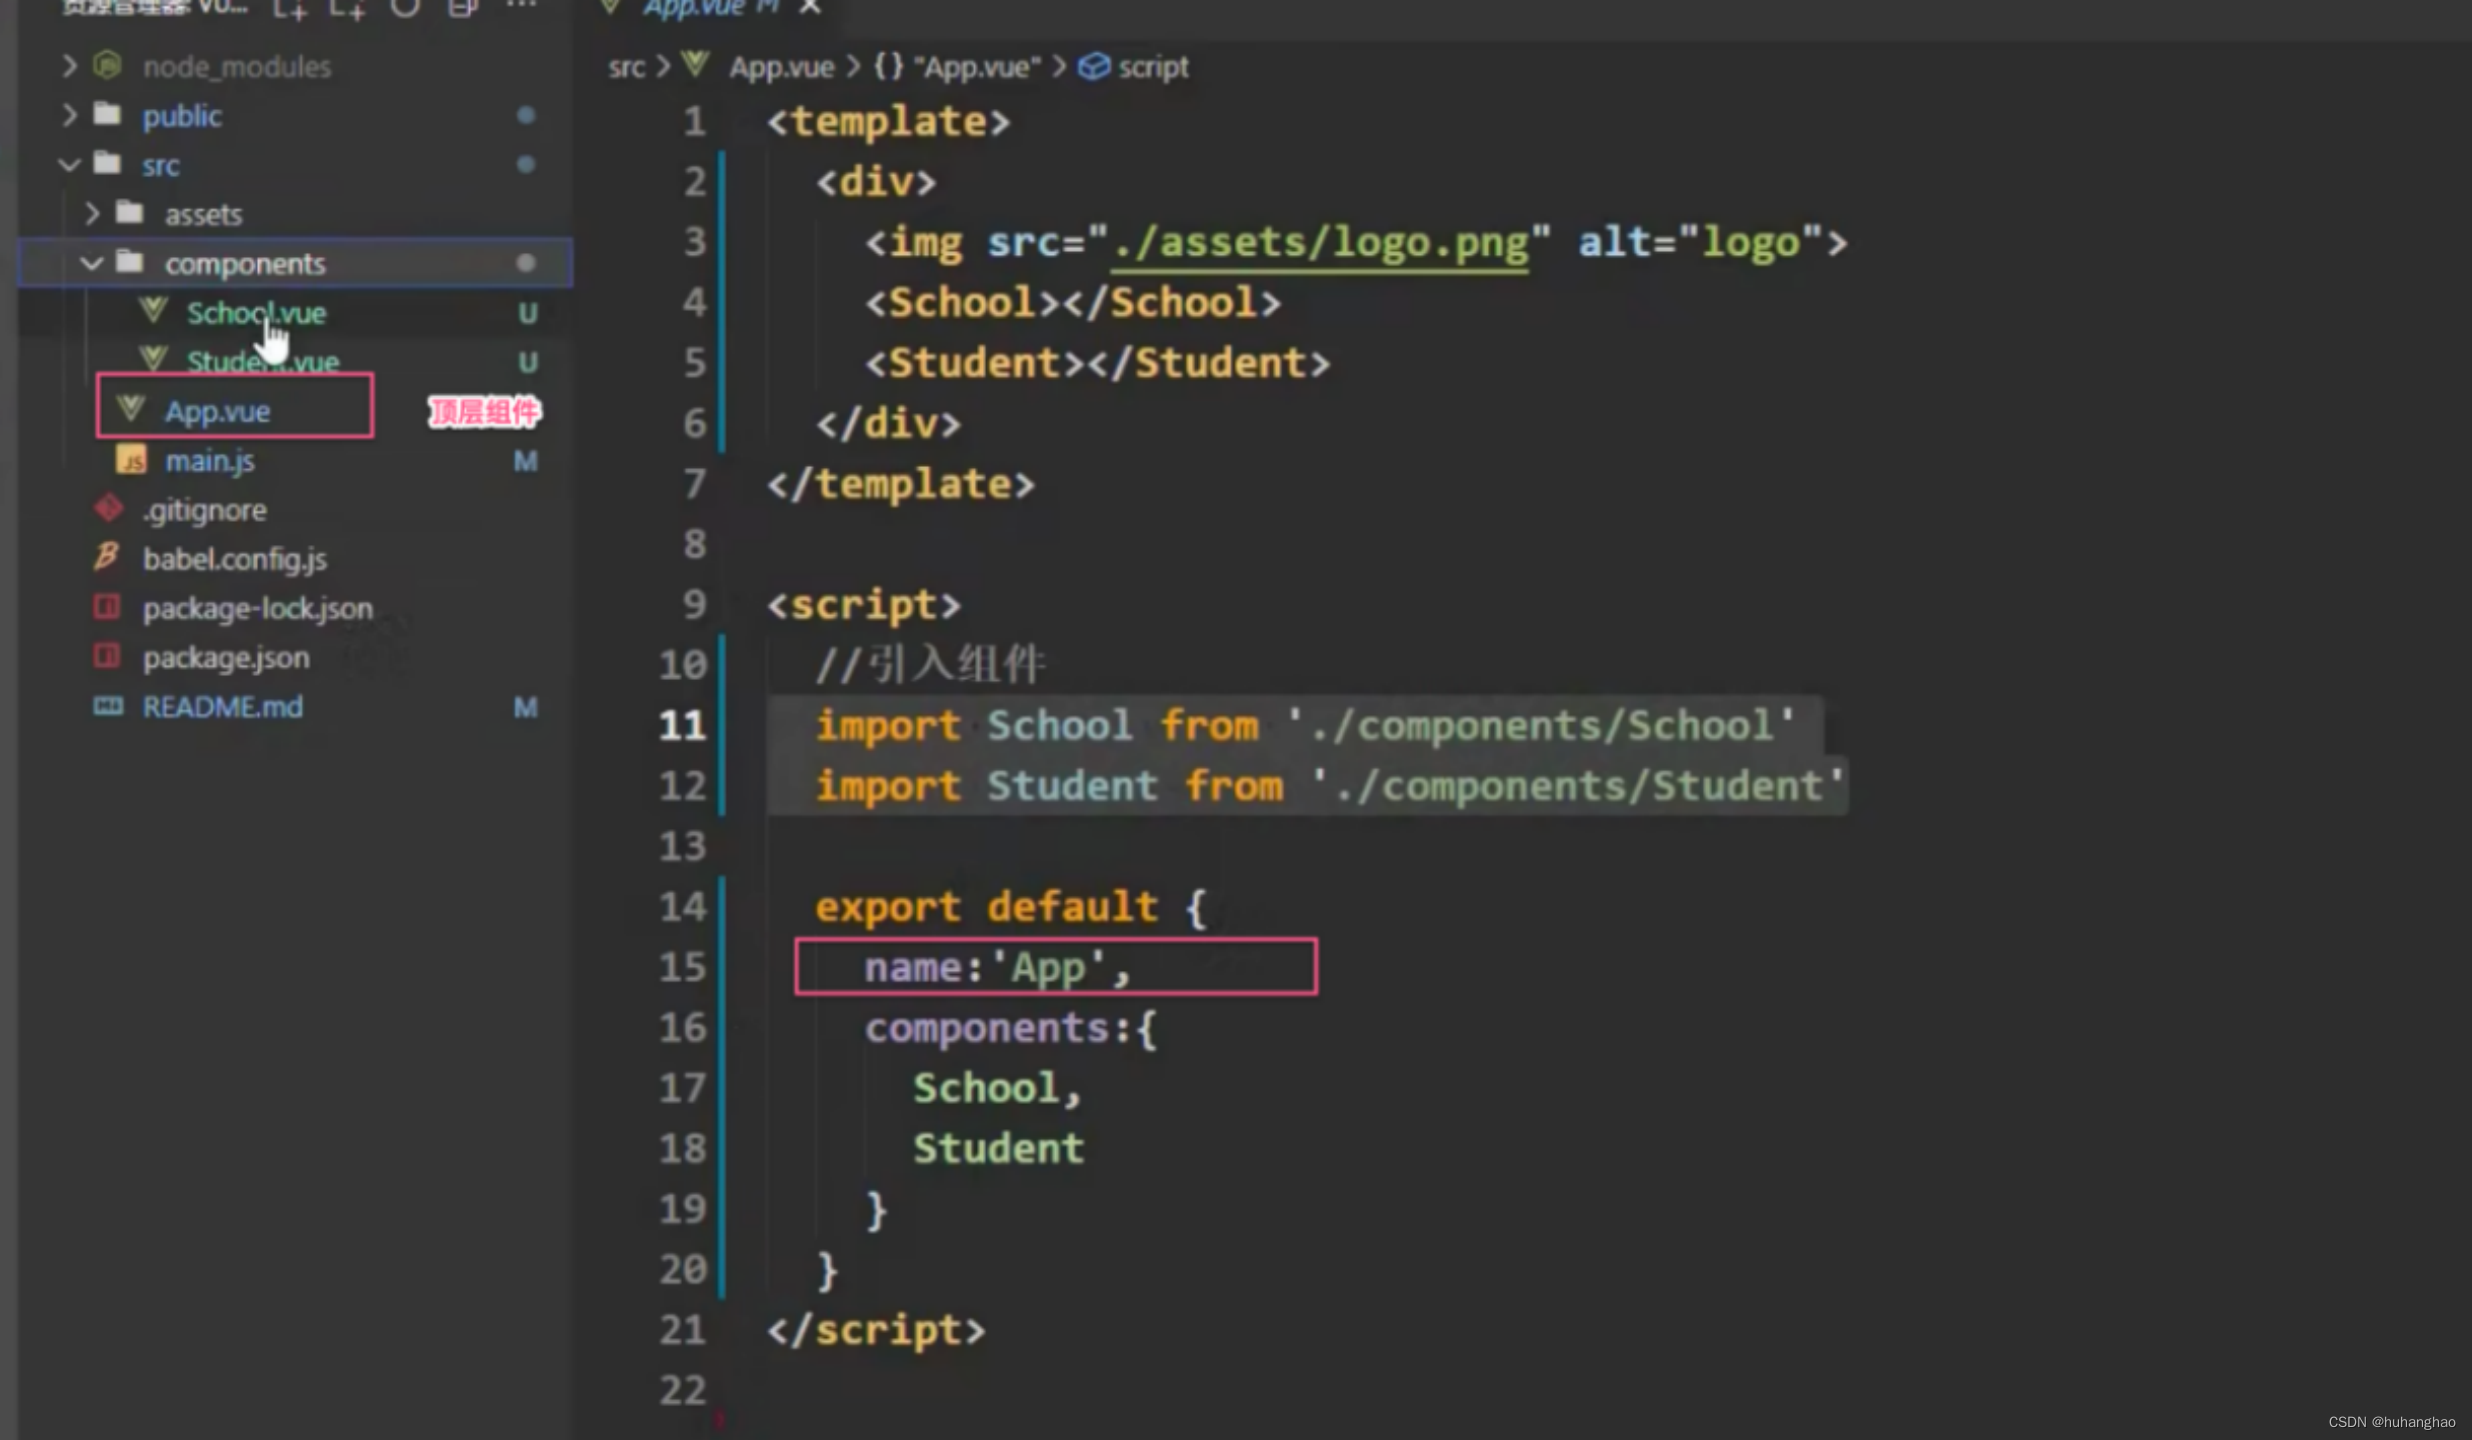Image resolution: width=2472 pixels, height=1440 pixels.
Task: Collapse the components folder chevron
Action: pyautogui.click(x=91, y=263)
